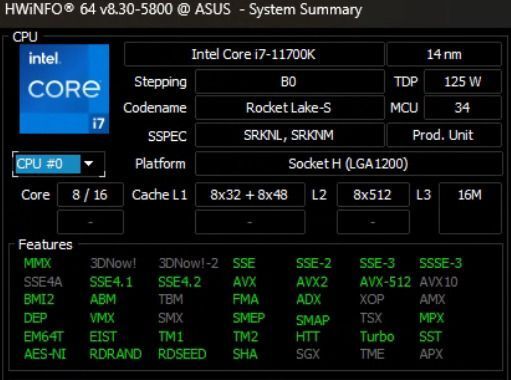
Task: Click the Intel Core i7 logo image
Action: (64, 89)
